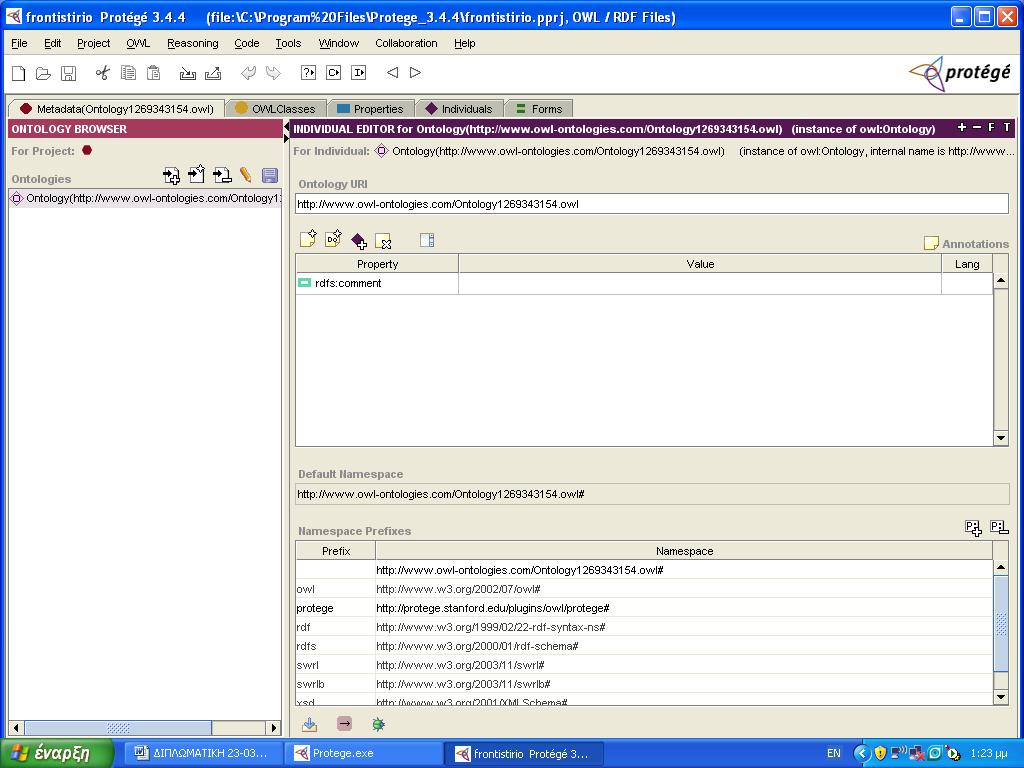This screenshot has width=1024, height=768.
Task: Switch to the Properties tab
Action: coord(370,109)
